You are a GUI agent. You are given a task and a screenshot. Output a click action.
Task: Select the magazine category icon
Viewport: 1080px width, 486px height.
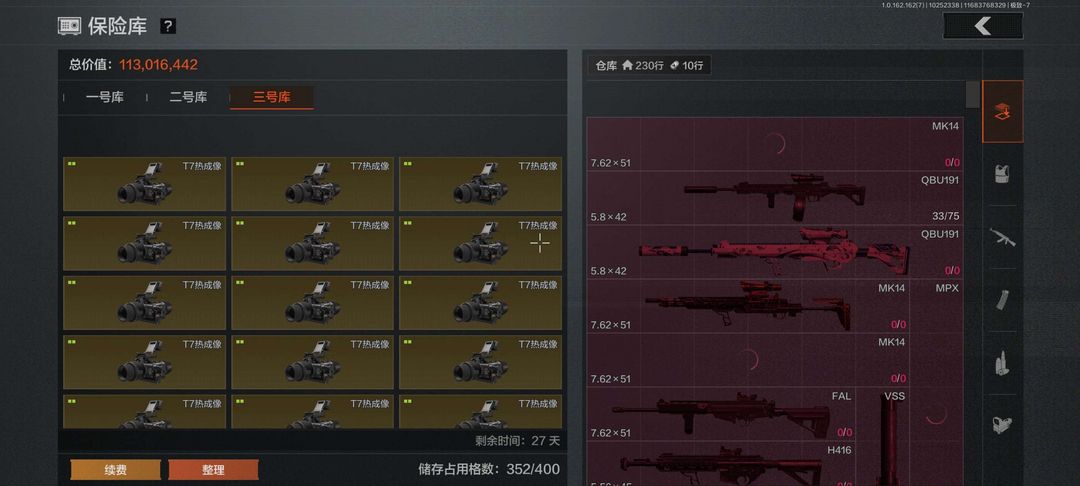point(1002,300)
